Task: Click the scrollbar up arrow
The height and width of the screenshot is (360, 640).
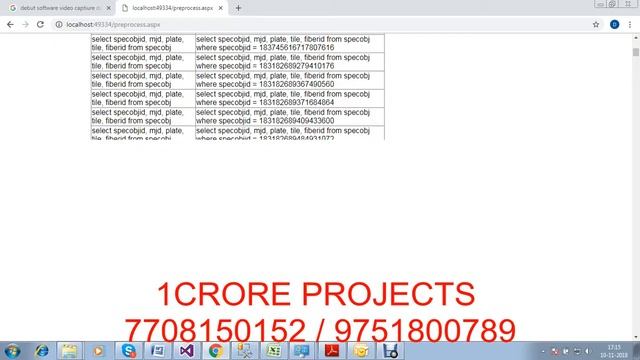Action: tap(636, 38)
